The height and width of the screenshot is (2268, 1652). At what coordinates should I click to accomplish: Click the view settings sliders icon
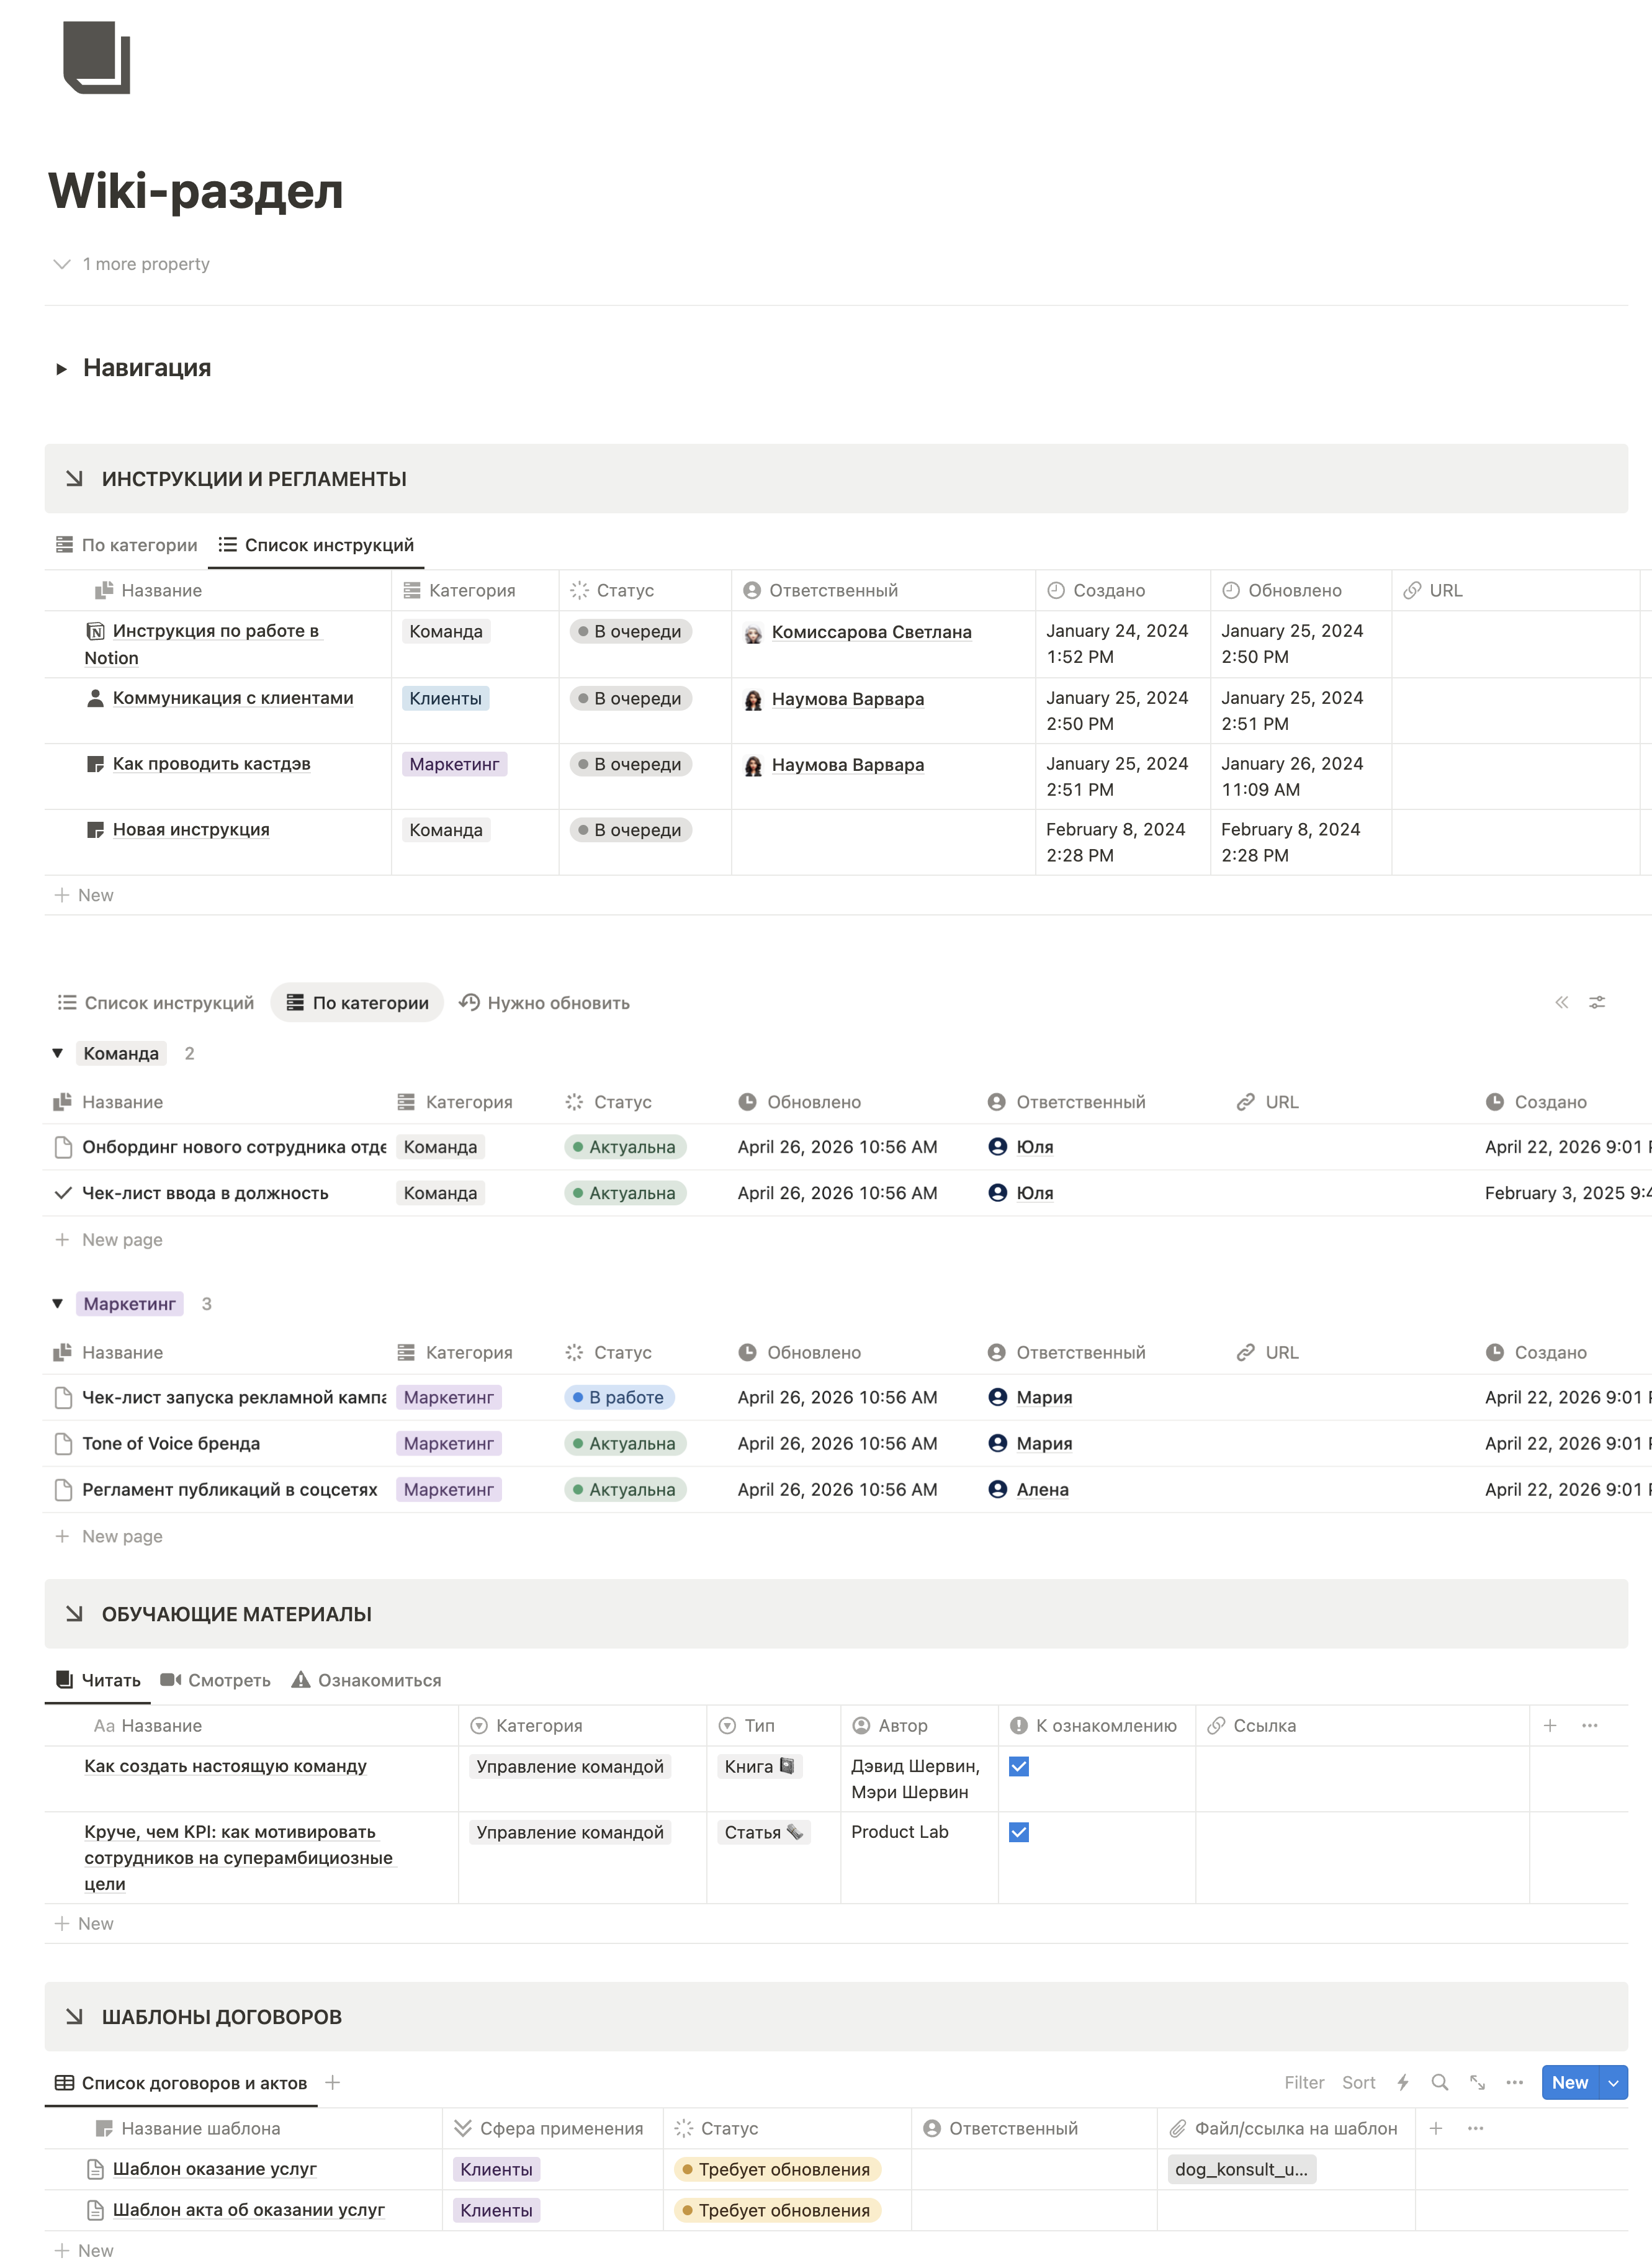click(1597, 1002)
